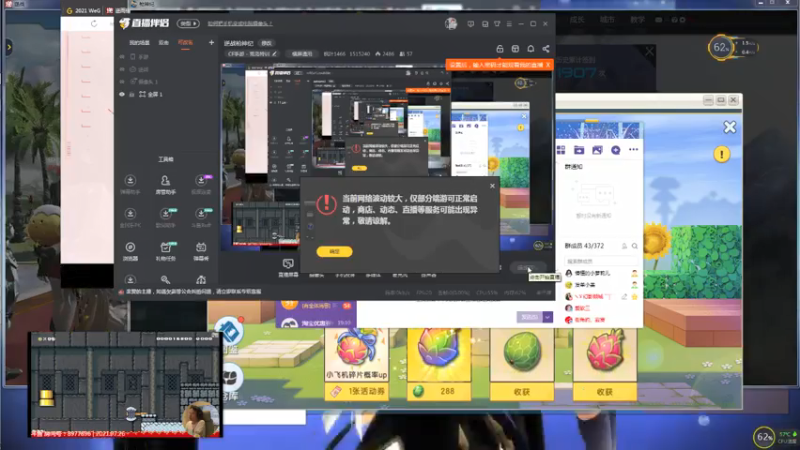This screenshot has height=450, width=800.
Task: Click the 62% performance gauge at top right
Action: 720,48
